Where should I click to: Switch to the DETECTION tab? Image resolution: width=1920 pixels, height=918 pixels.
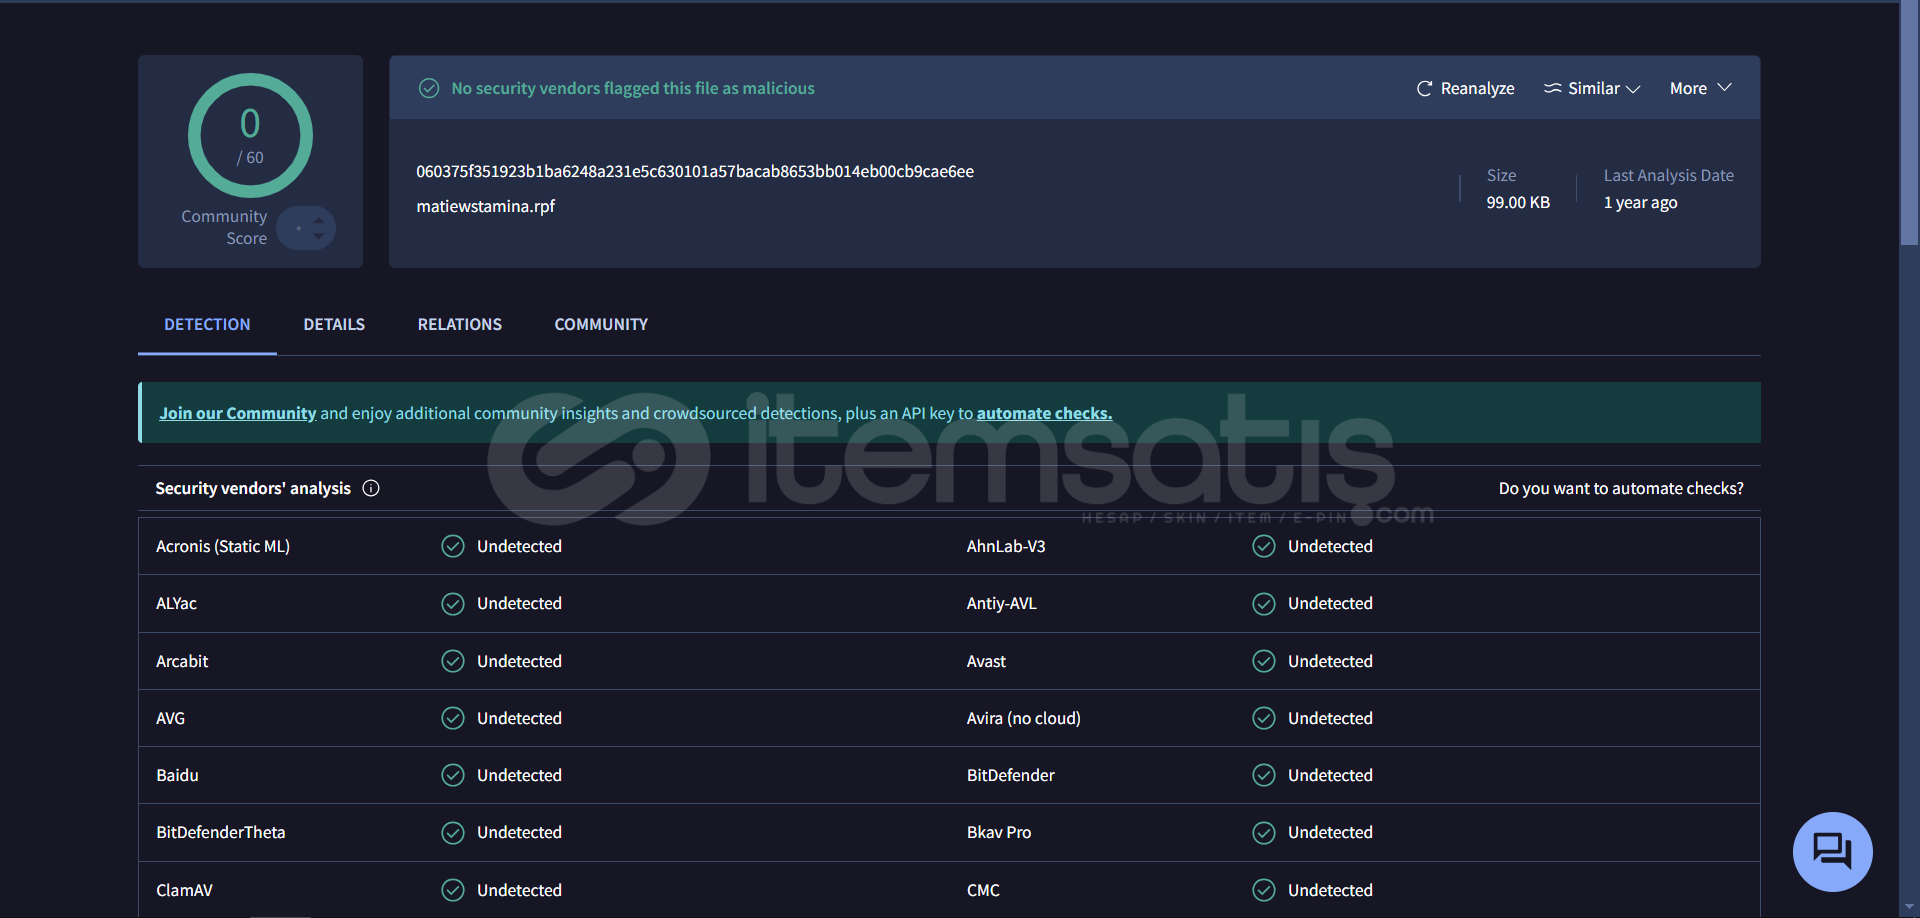(207, 324)
